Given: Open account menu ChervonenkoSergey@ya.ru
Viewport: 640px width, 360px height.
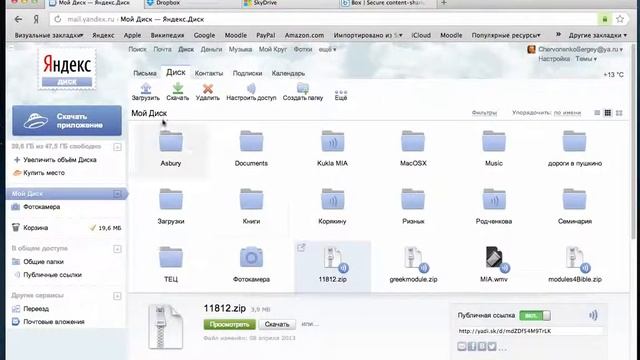Looking at the screenshot, I should (580, 49).
